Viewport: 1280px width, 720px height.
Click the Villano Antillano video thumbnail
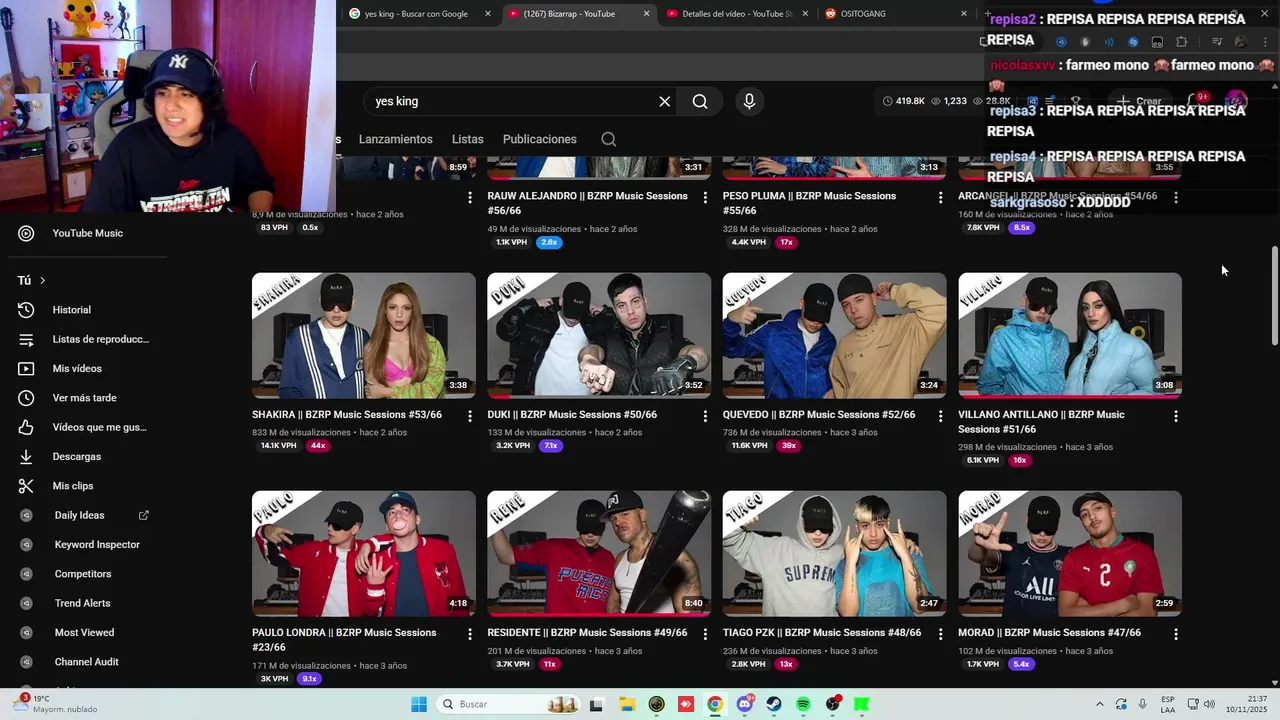(x=1070, y=335)
